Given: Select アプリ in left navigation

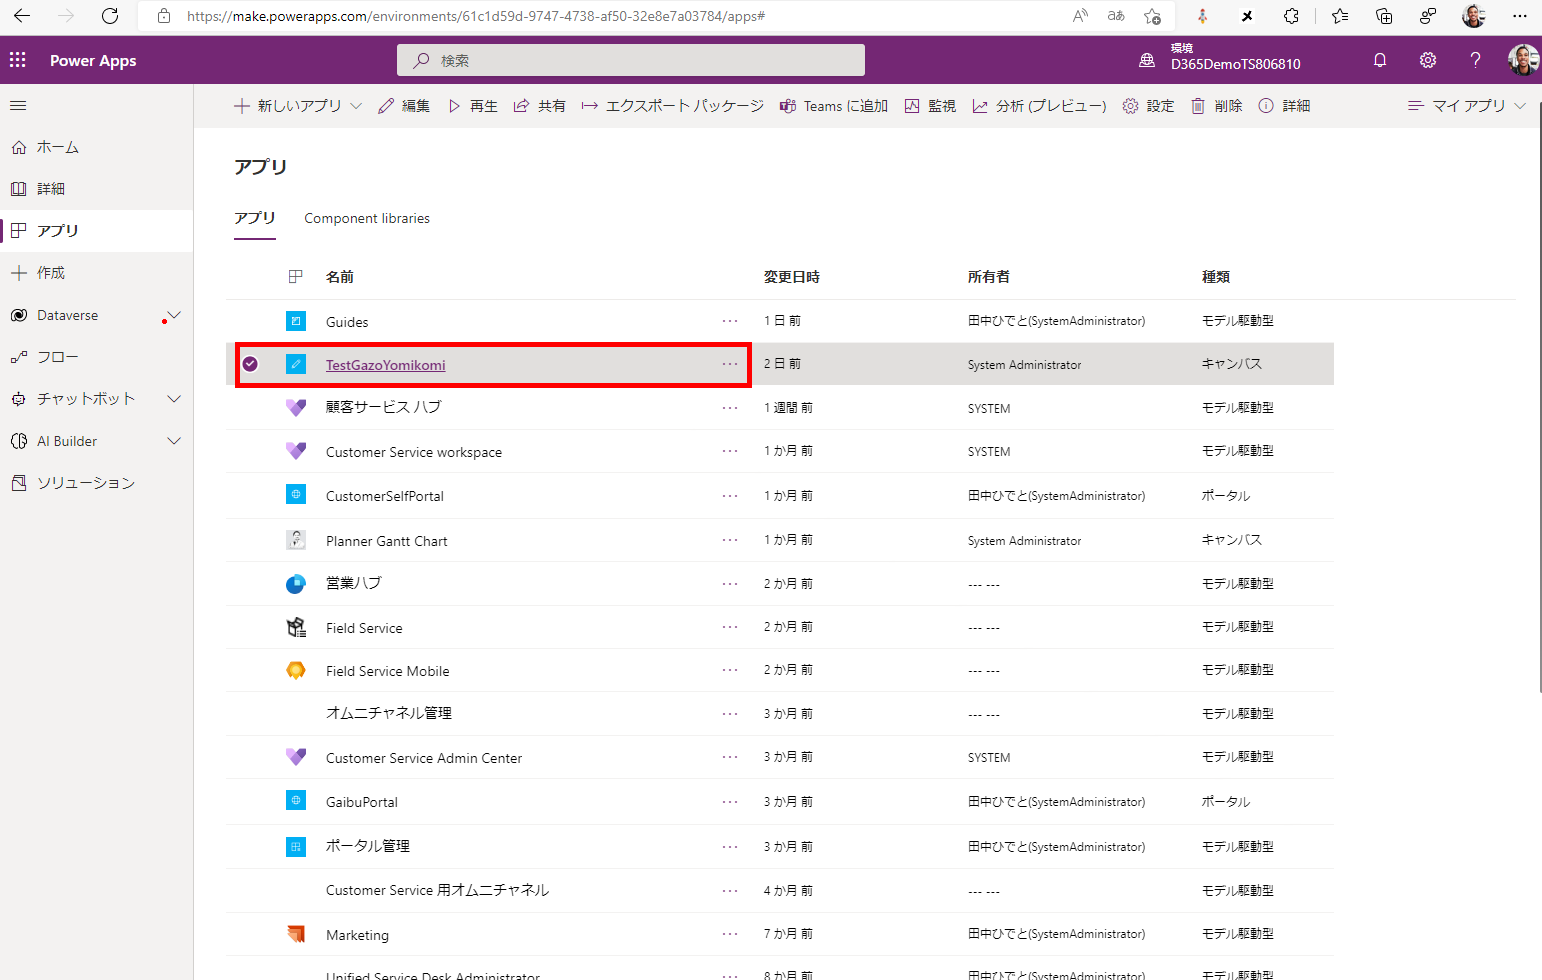Looking at the screenshot, I should 96,231.
